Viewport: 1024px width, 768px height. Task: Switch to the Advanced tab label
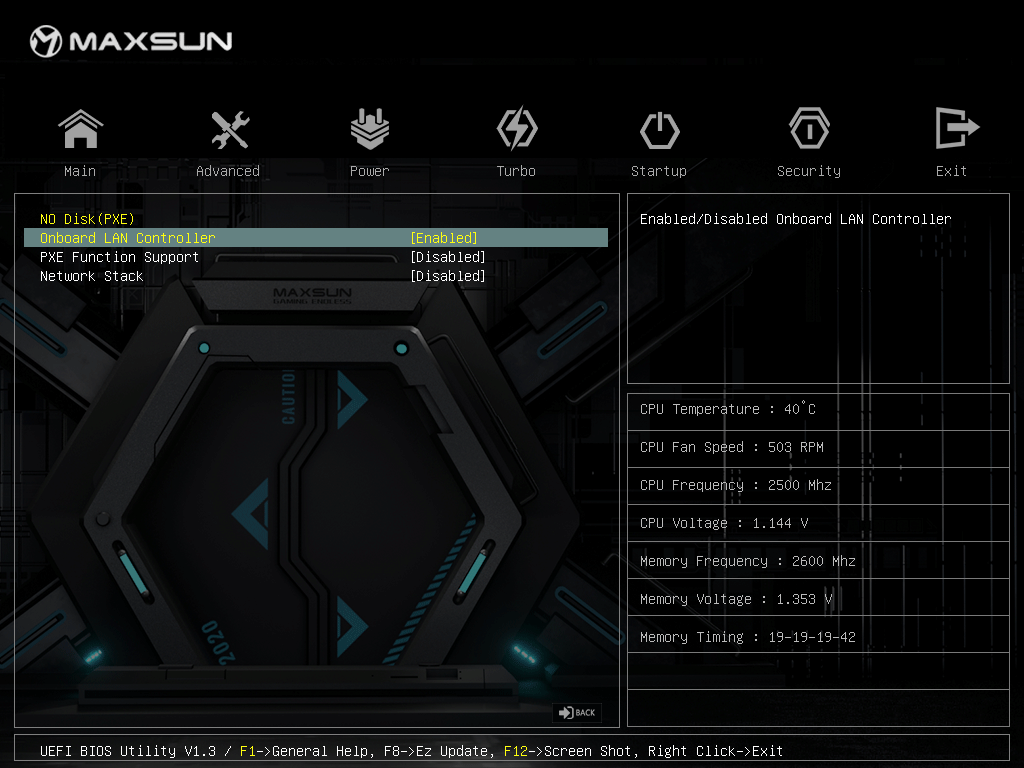click(228, 171)
